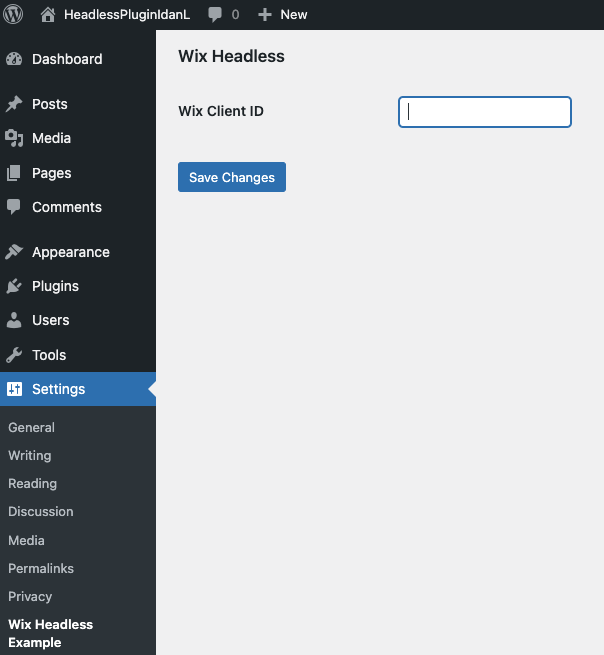This screenshot has height=655, width=604.
Task: Click the plus icon beside New
Action: coord(265,15)
